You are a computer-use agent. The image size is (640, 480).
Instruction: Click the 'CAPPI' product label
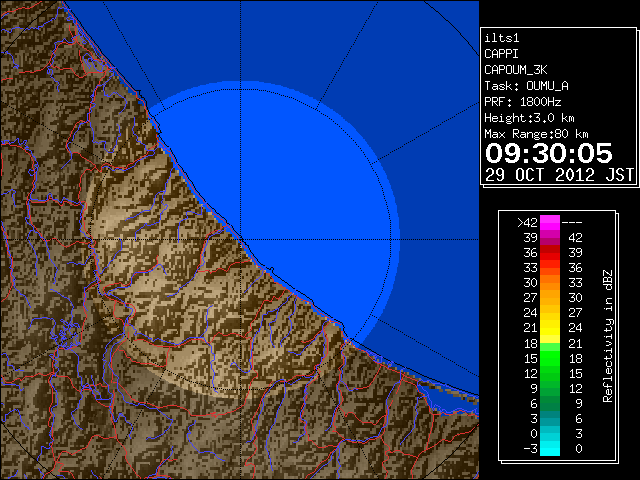pos(501,54)
